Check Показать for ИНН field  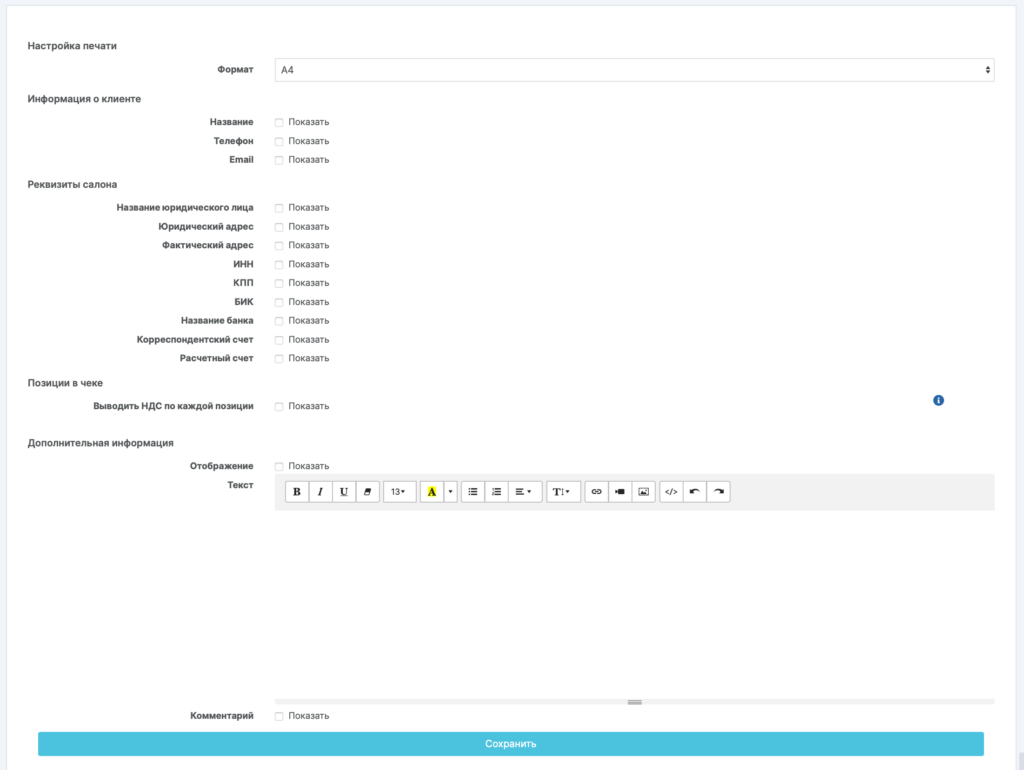pos(279,265)
